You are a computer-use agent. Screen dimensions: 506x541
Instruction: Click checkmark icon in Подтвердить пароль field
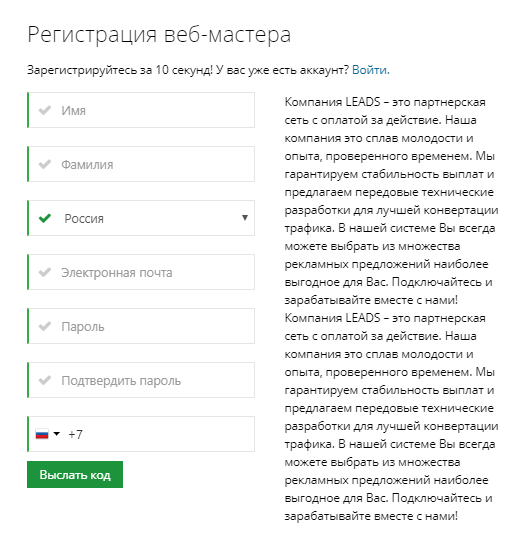click(x=45, y=380)
